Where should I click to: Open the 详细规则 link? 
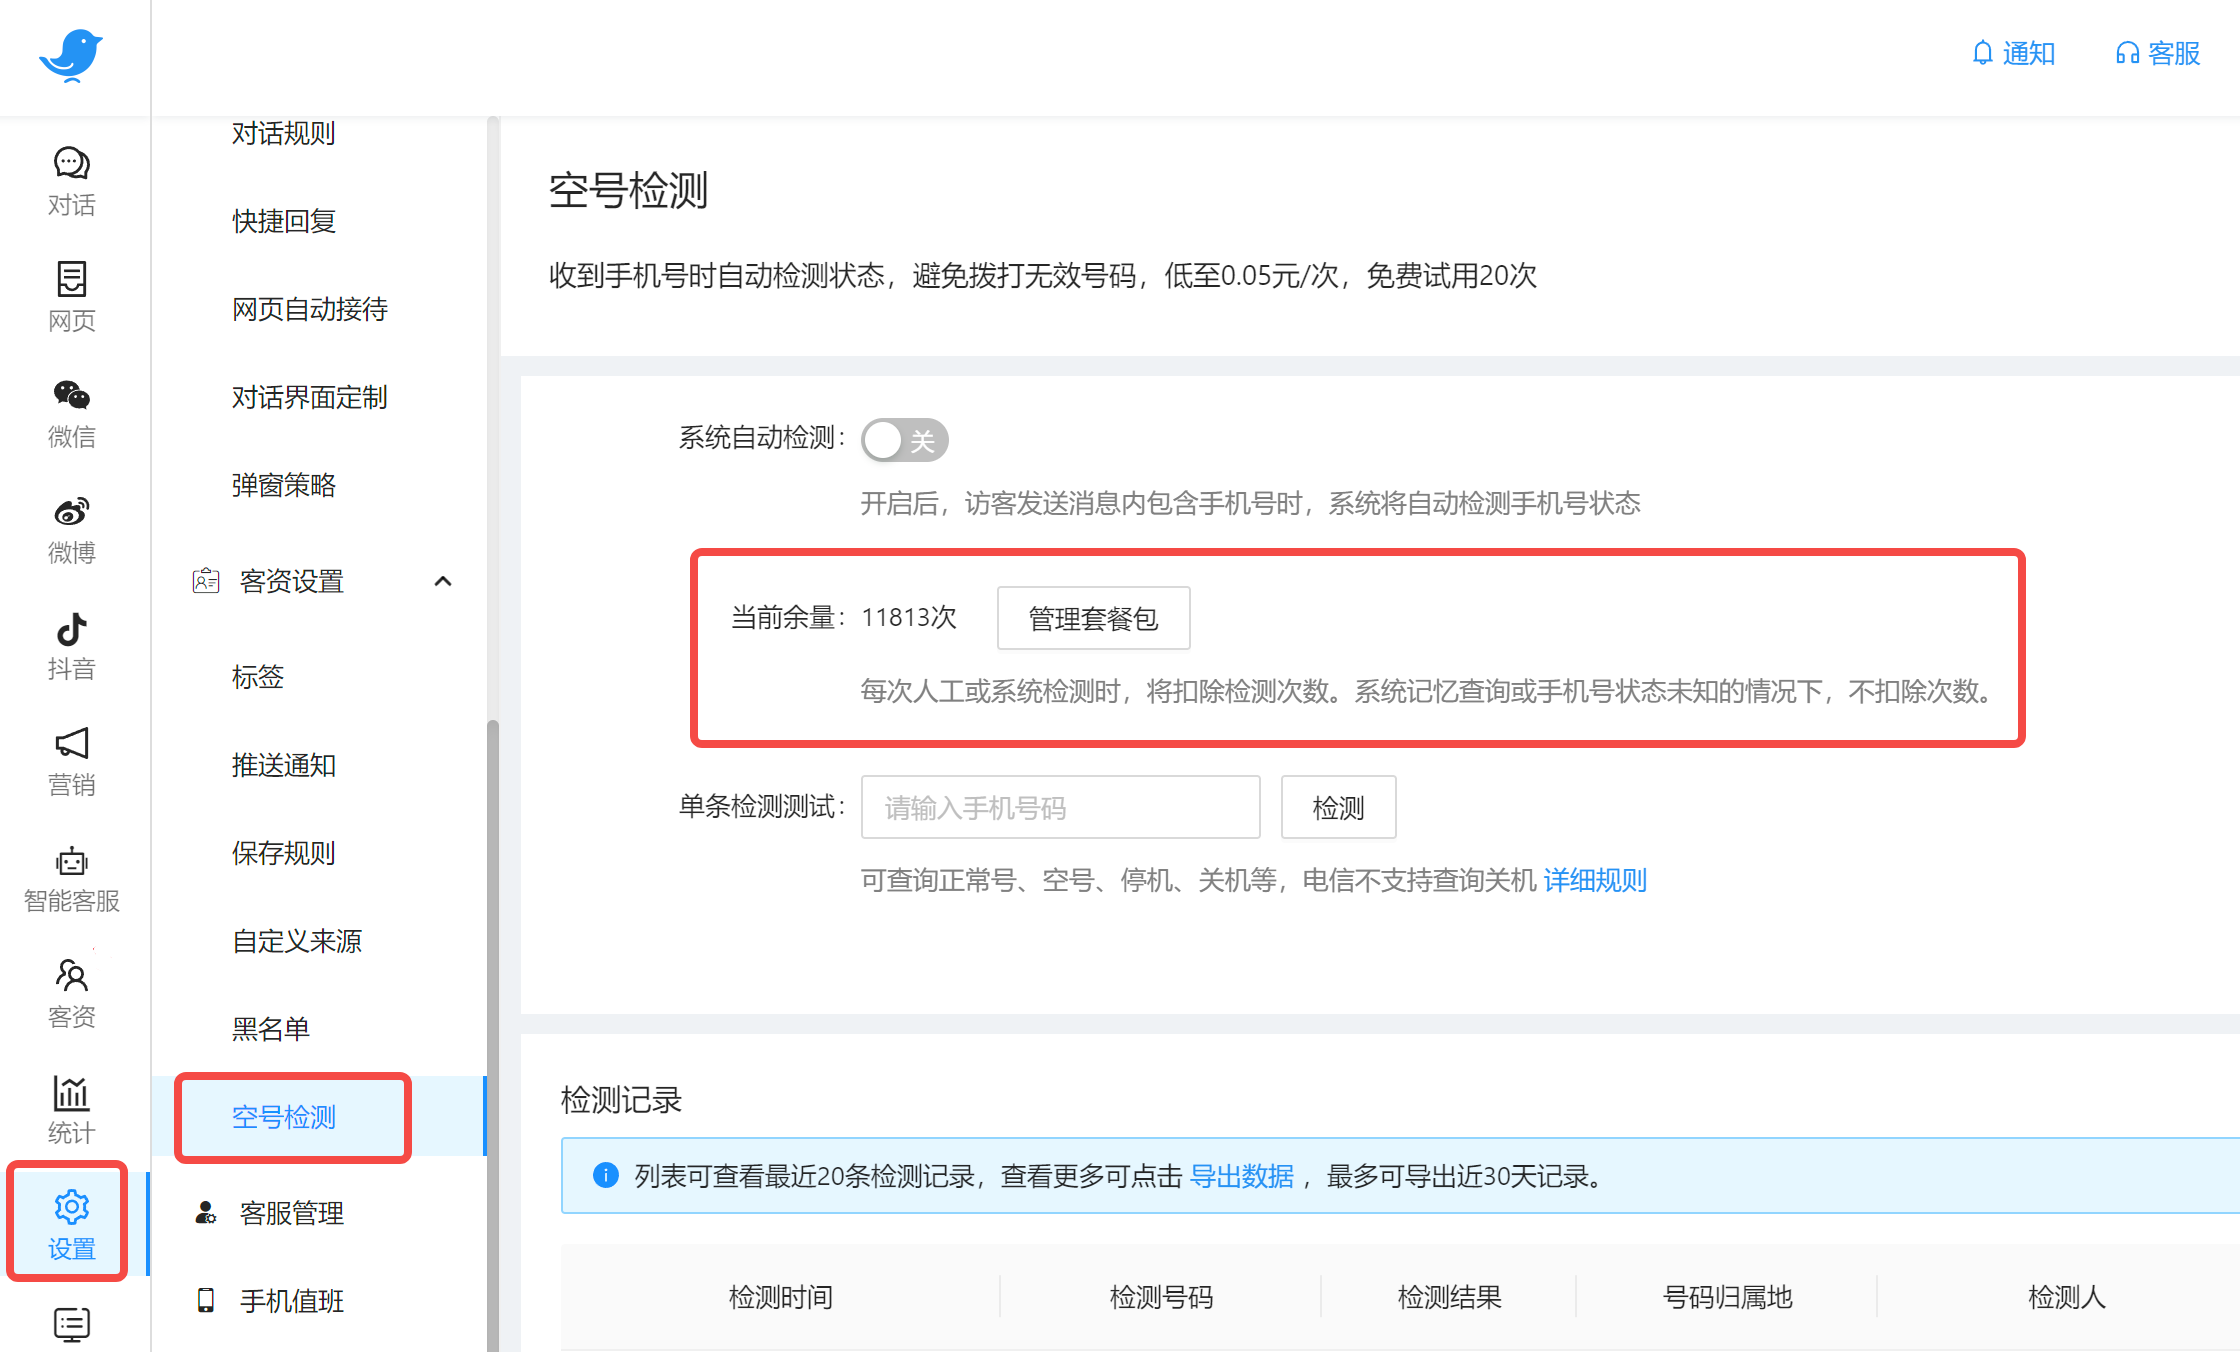(1594, 880)
